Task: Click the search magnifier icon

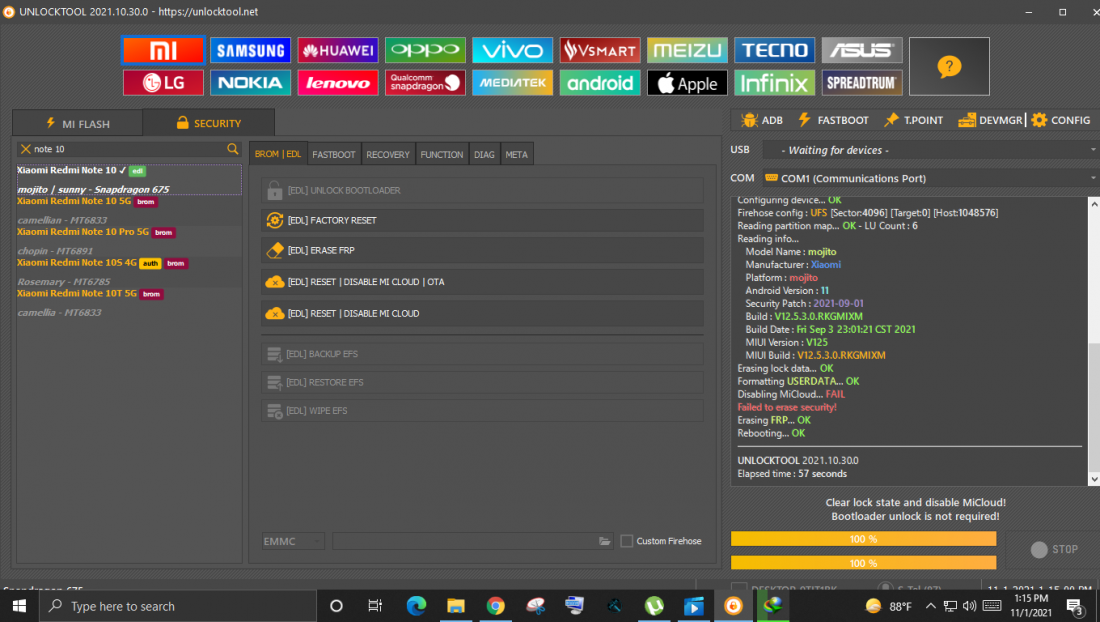Action: pos(232,149)
